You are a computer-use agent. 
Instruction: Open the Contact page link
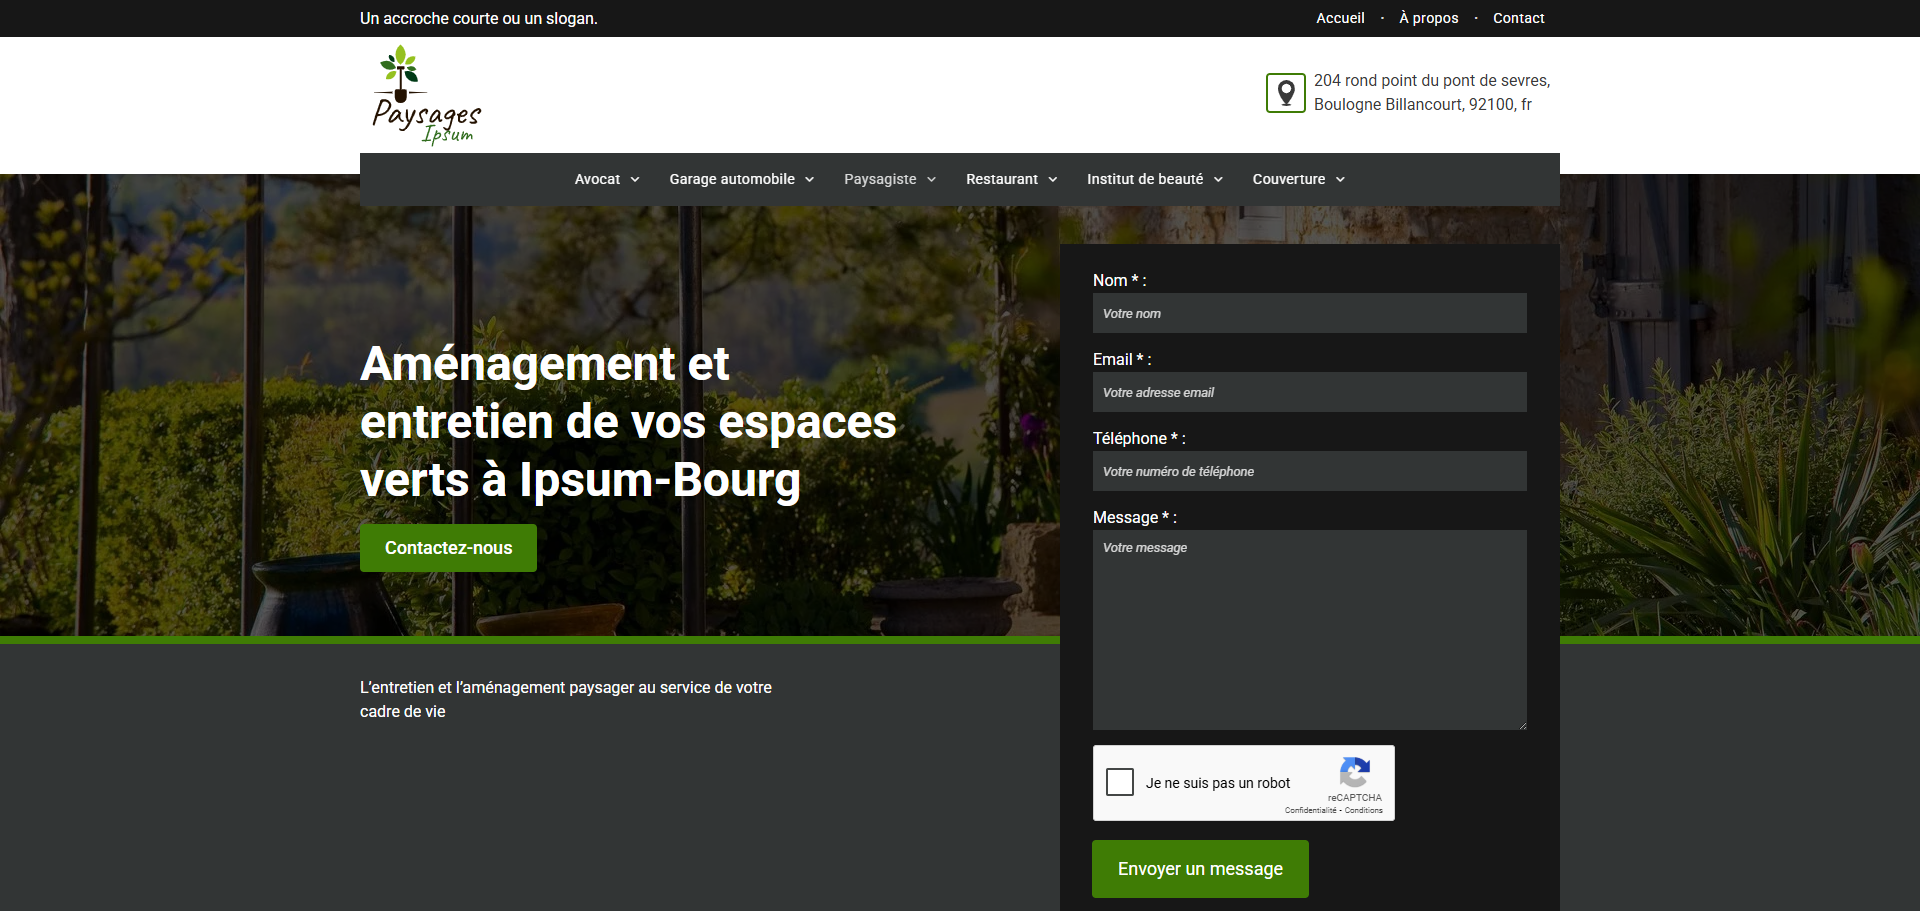1518,18
